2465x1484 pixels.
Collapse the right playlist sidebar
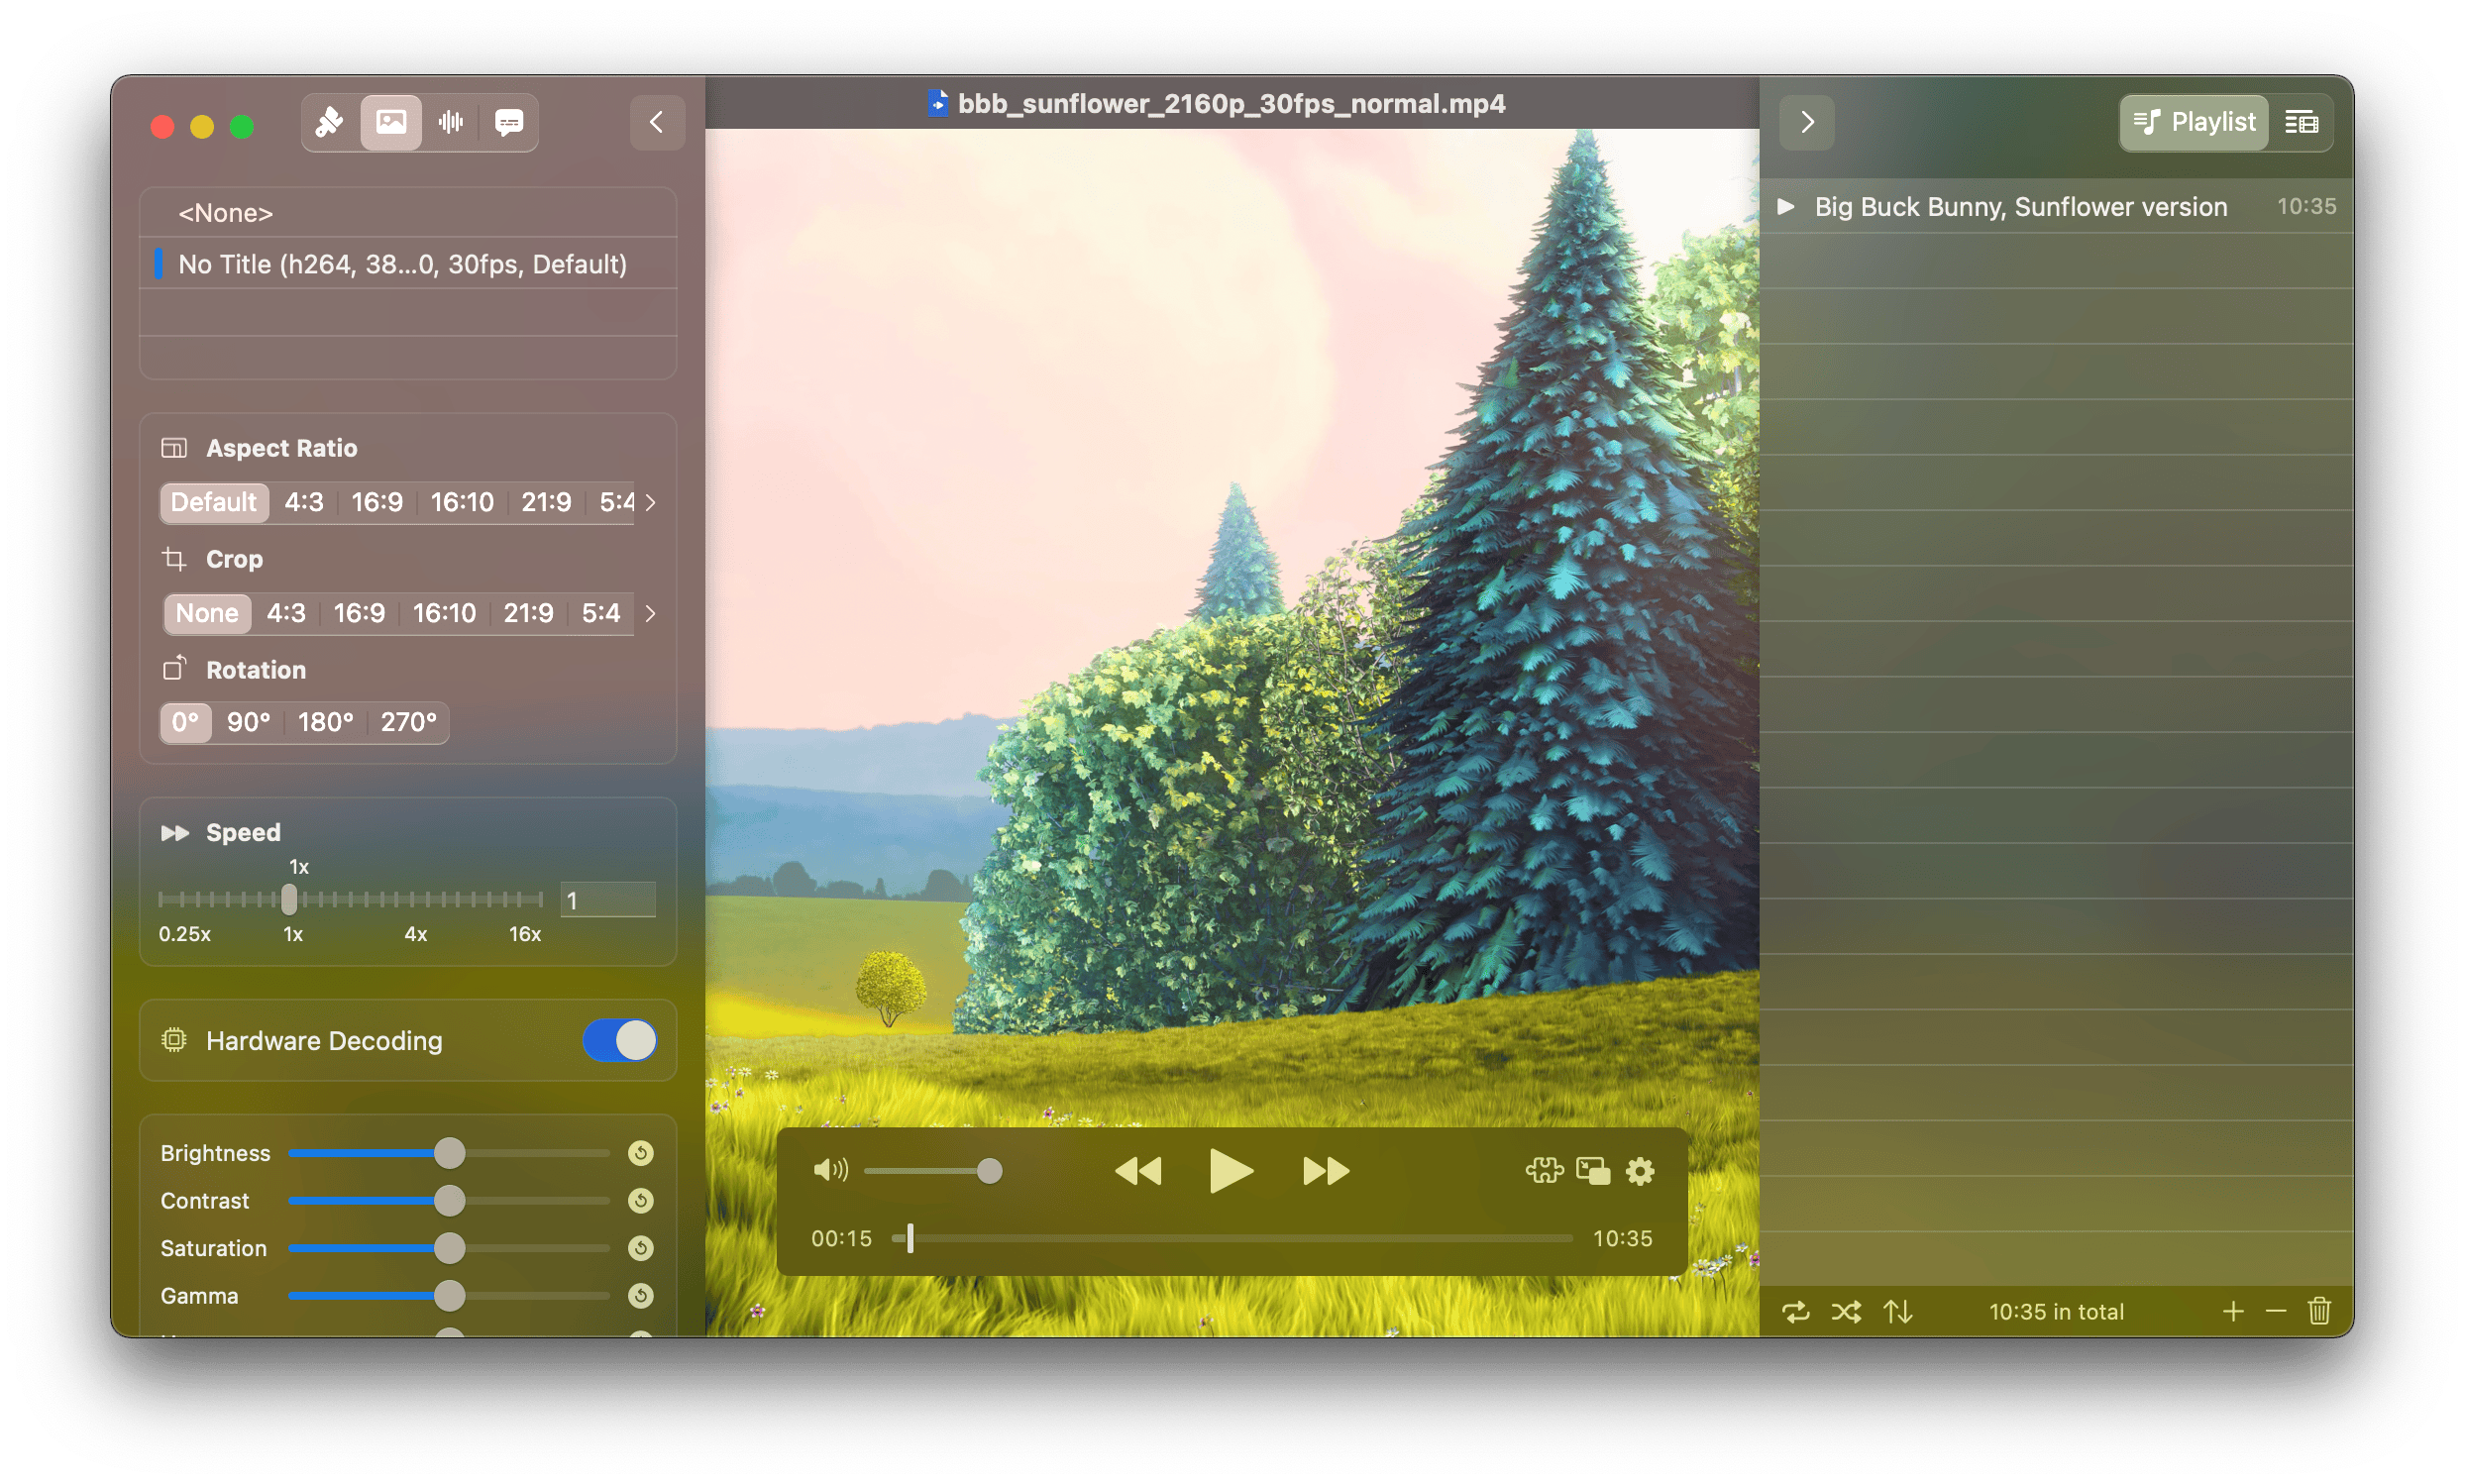pos(1806,122)
